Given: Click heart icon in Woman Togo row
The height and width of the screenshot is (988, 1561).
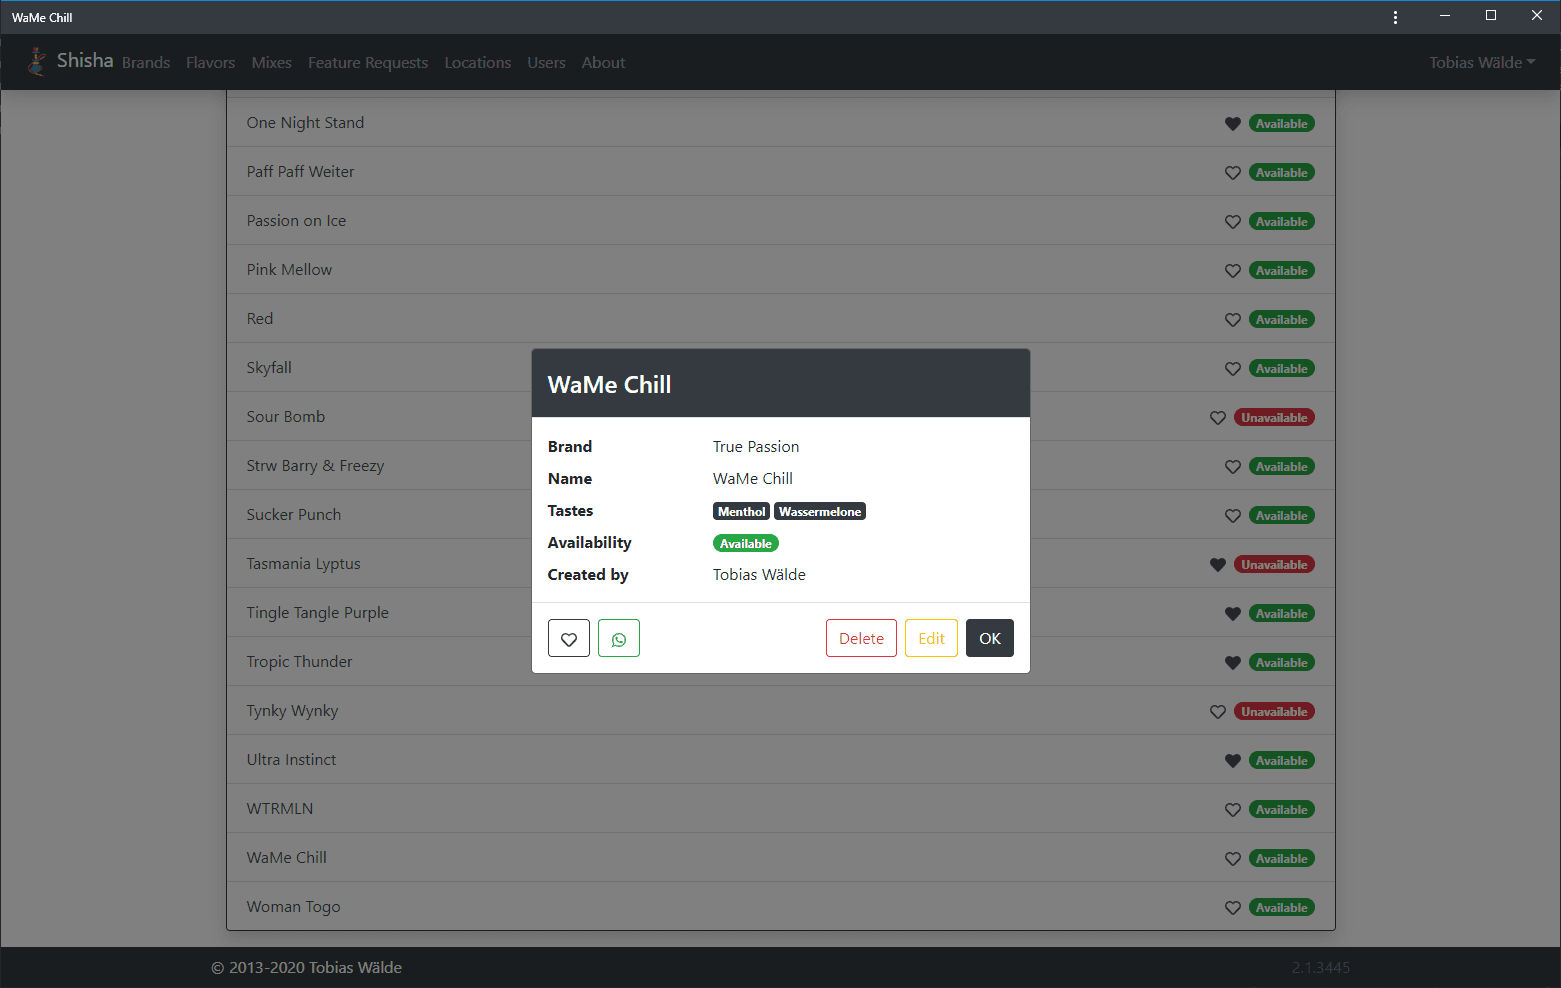Looking at the screenshot, I should pyautogui.click(x=1233, y=908).
